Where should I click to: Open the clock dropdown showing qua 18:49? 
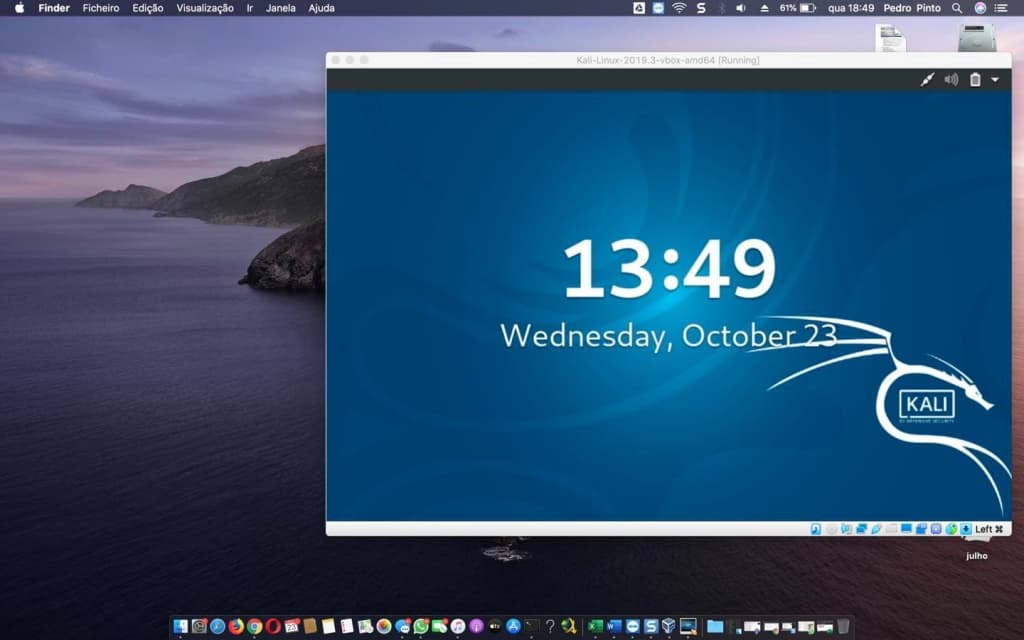(849, 8)
